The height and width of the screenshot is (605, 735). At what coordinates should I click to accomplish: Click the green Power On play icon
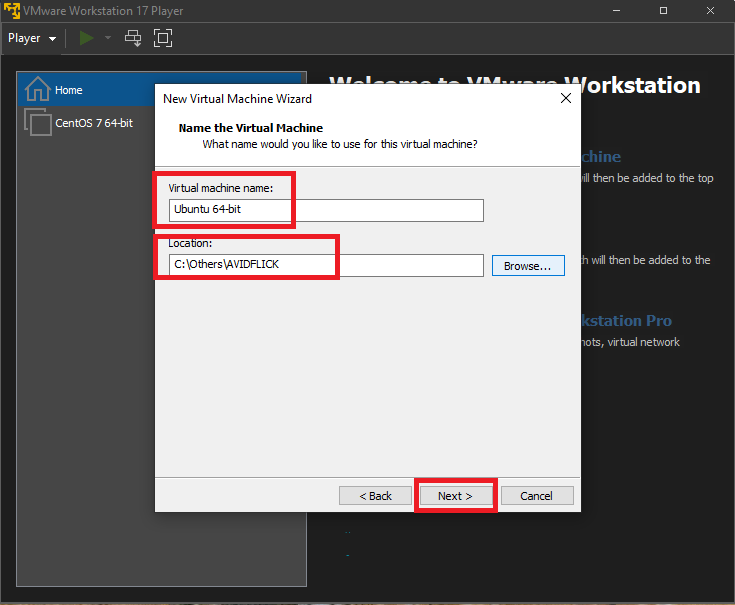[87, 38]
